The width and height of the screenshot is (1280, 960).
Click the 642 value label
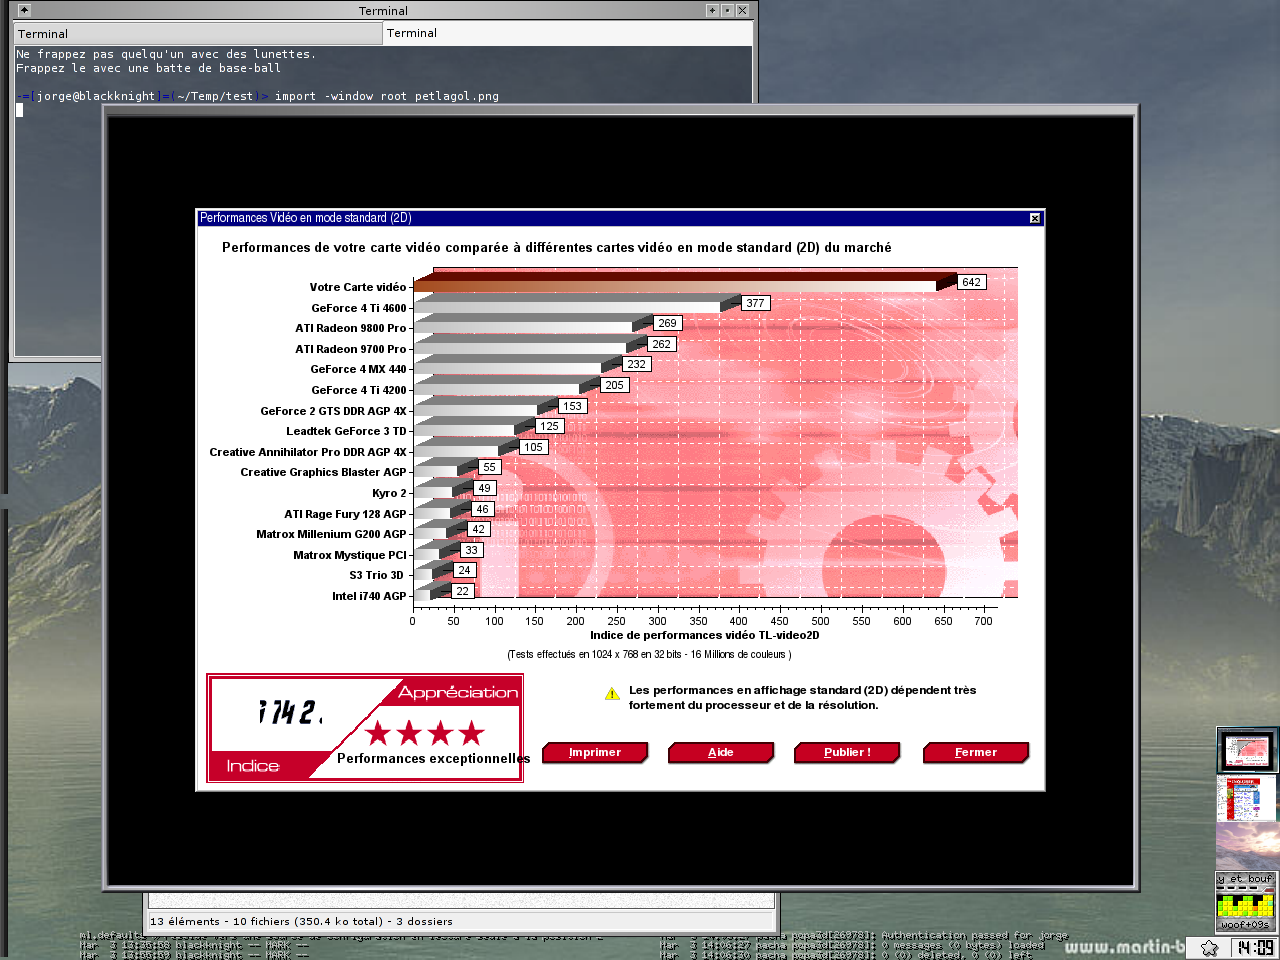pyautogui.click(x=972, y=282)
